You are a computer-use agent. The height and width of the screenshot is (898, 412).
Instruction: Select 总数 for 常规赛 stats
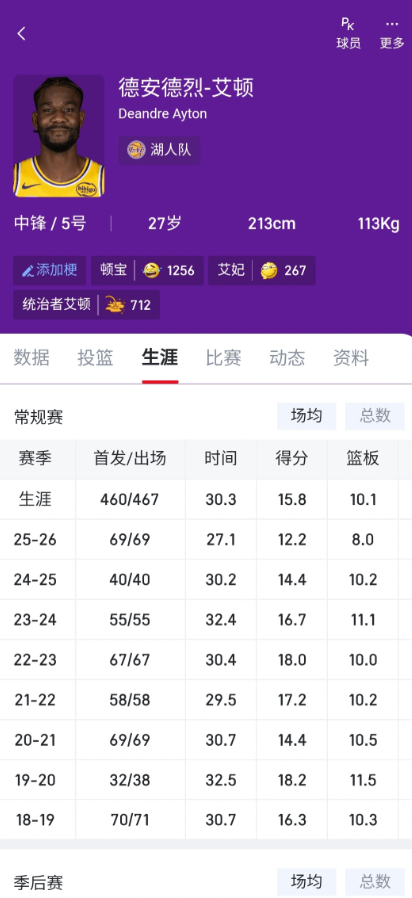tap(375, 416)
